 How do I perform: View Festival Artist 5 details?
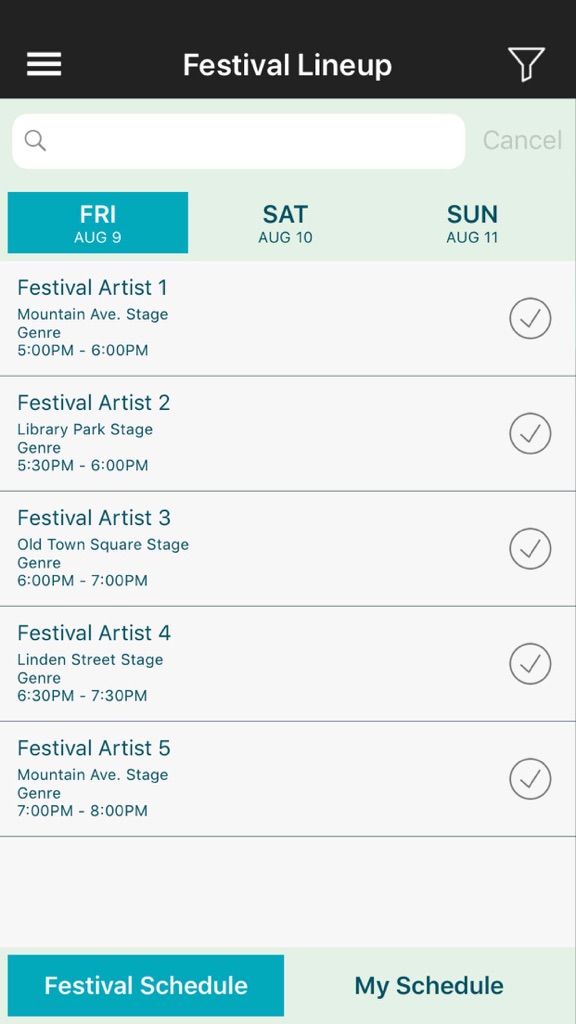(x=288, y=779)
